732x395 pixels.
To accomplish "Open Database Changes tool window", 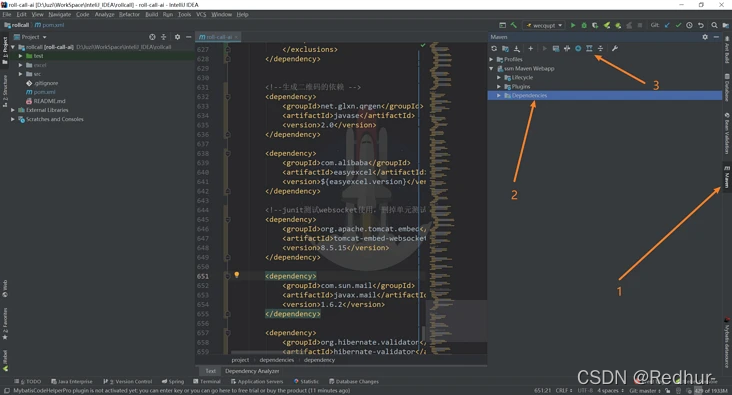I will tap(354, 381).
